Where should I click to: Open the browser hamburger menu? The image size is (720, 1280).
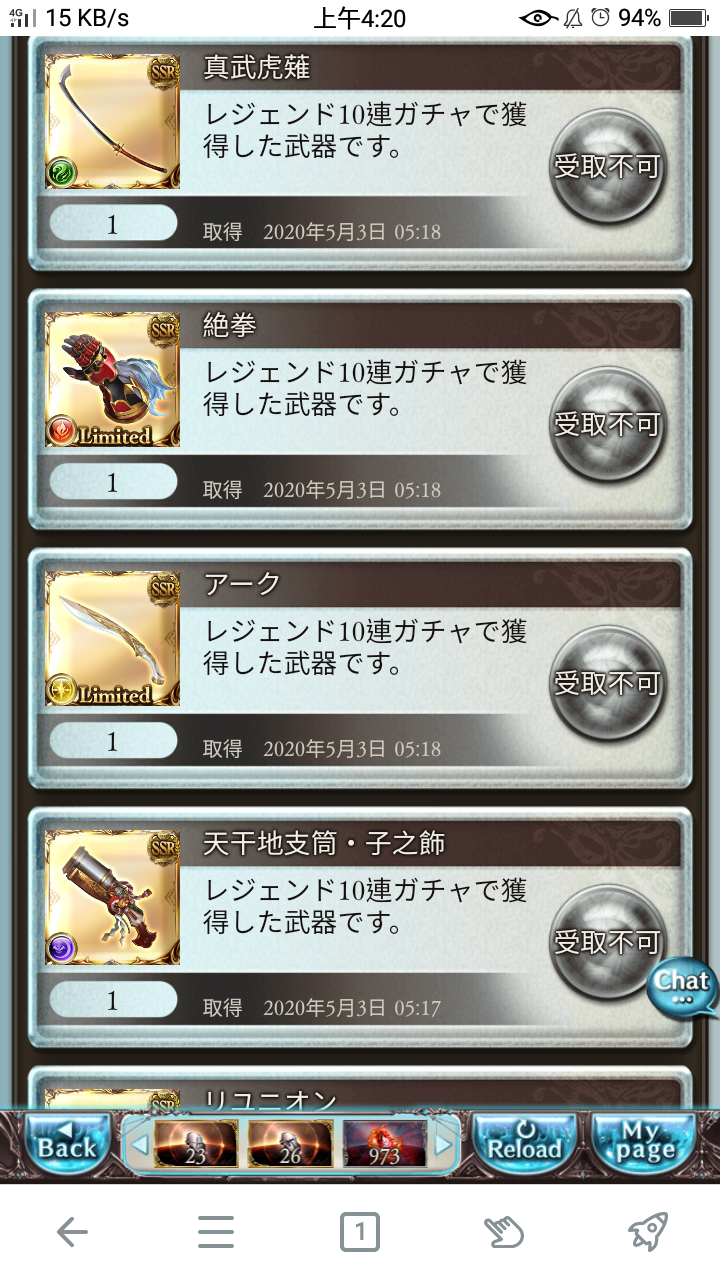pos(216,1232)
